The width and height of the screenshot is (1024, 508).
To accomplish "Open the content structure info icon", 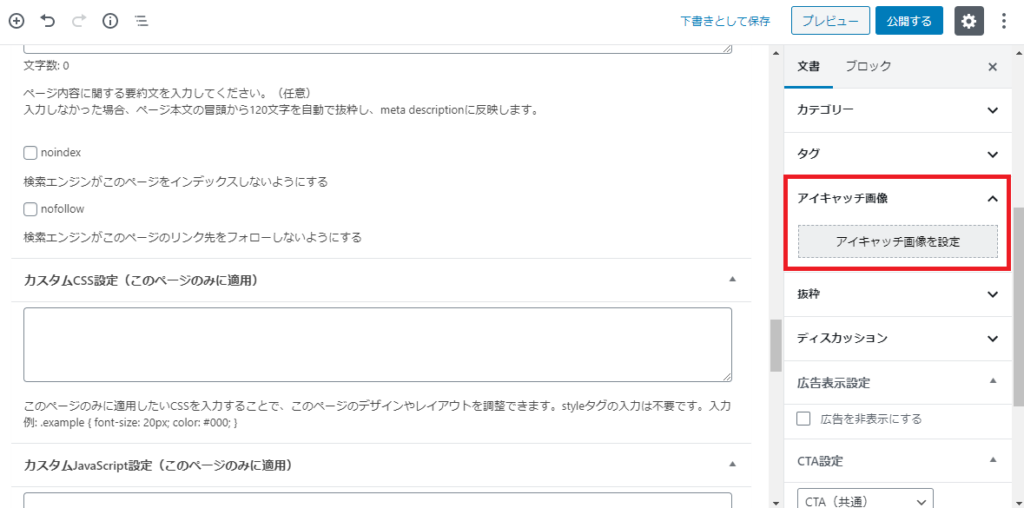I will tap(110, 21).
